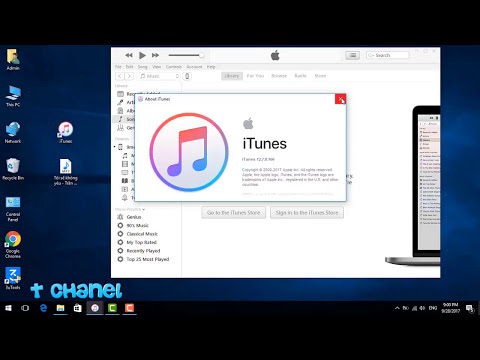The image size is (480, 360).
Task: Open the File menu
Action: (x=118, y=67)
